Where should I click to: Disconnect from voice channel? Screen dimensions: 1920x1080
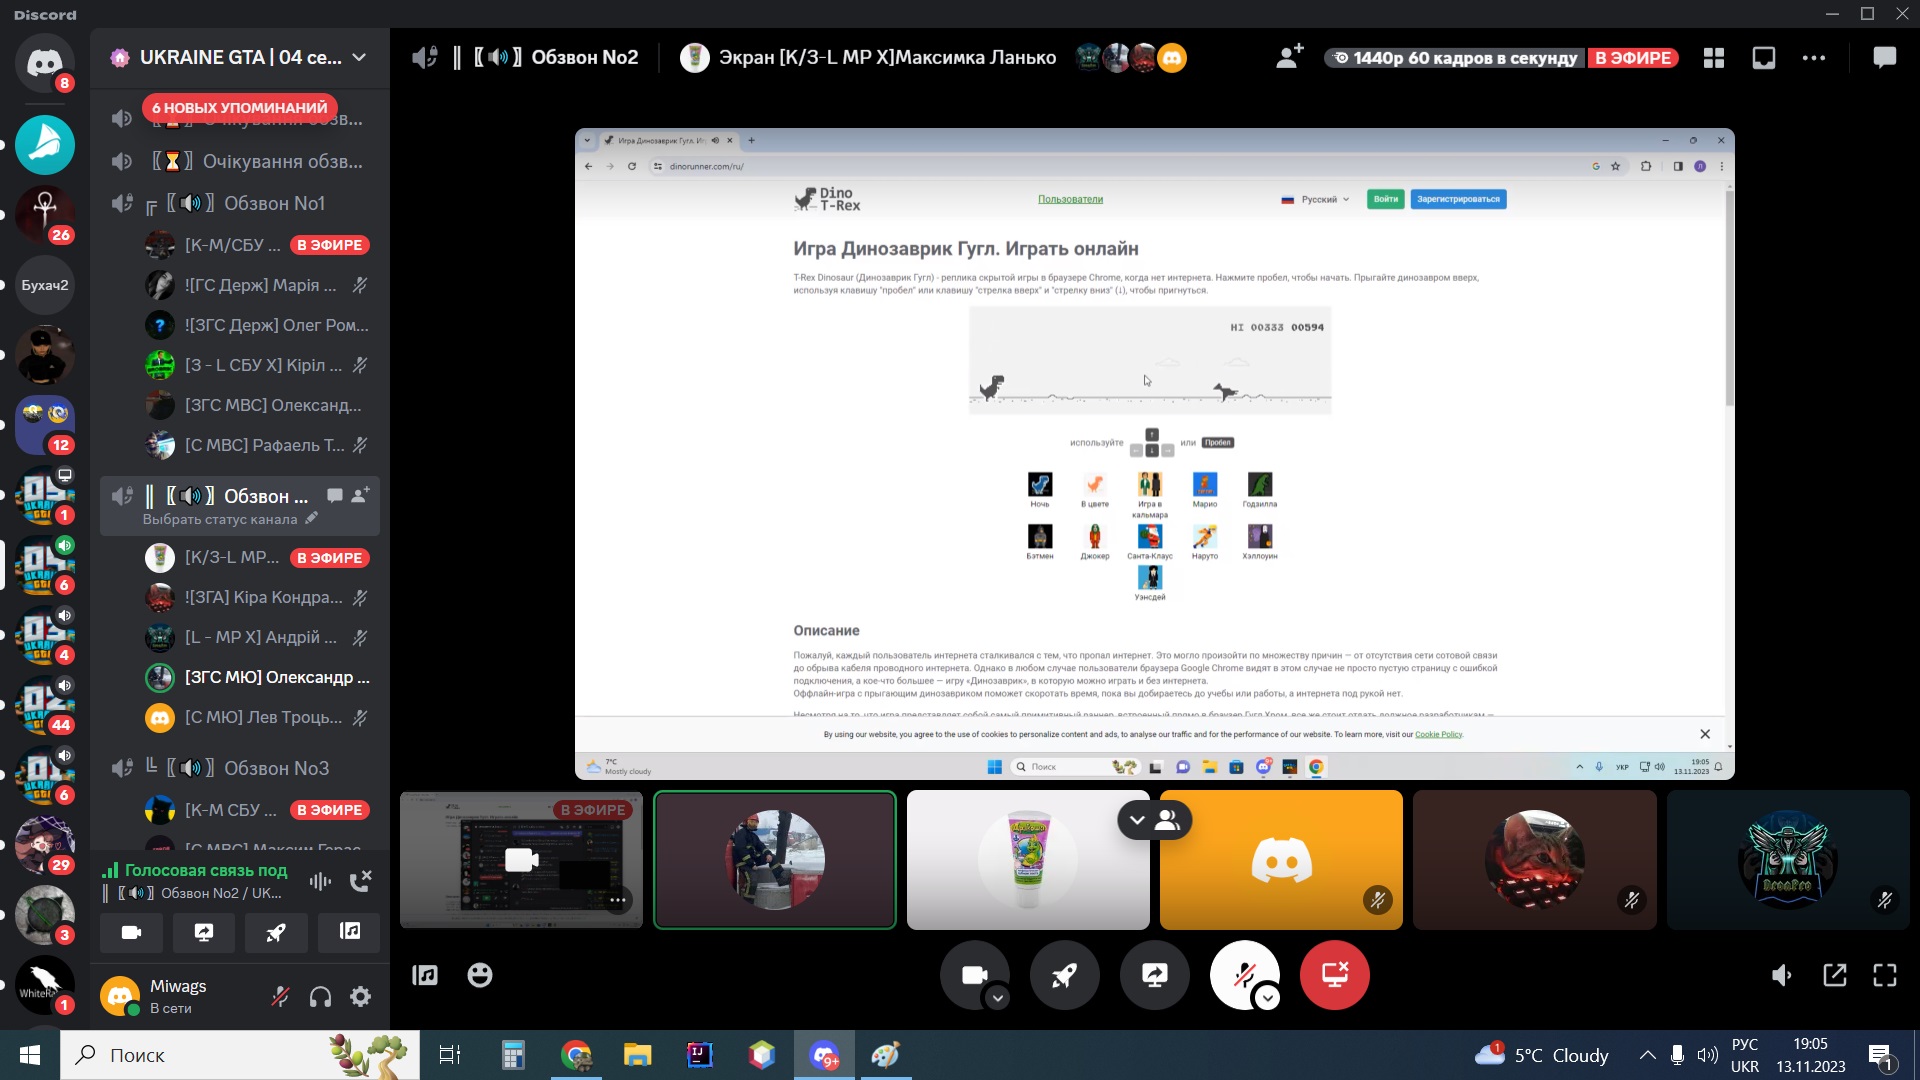361,881
